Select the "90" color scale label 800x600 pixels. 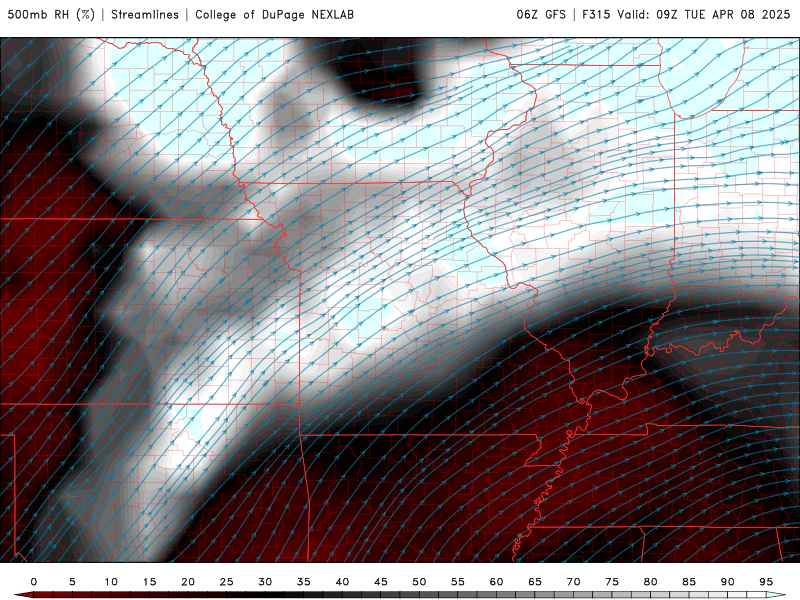[x=728, y=582]
